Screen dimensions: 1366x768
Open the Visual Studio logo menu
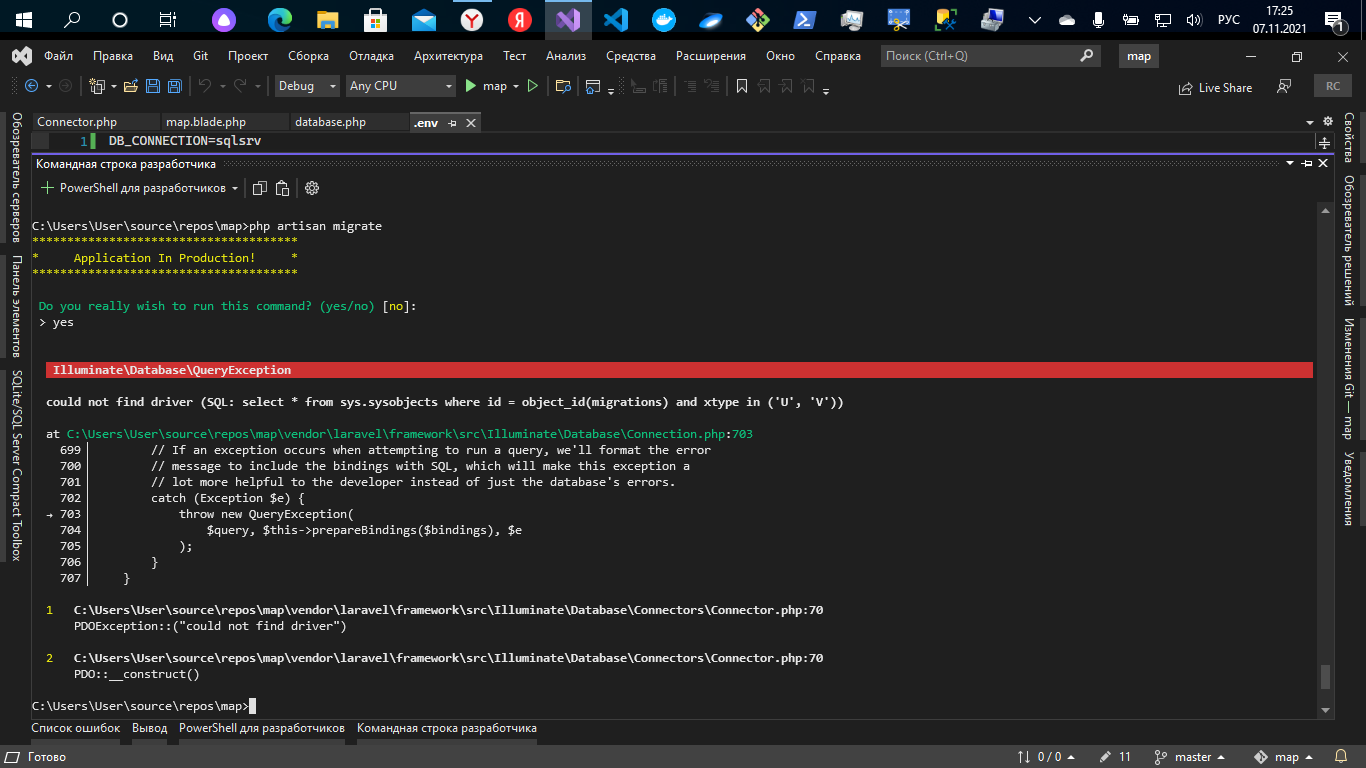(x=21, y=56)
